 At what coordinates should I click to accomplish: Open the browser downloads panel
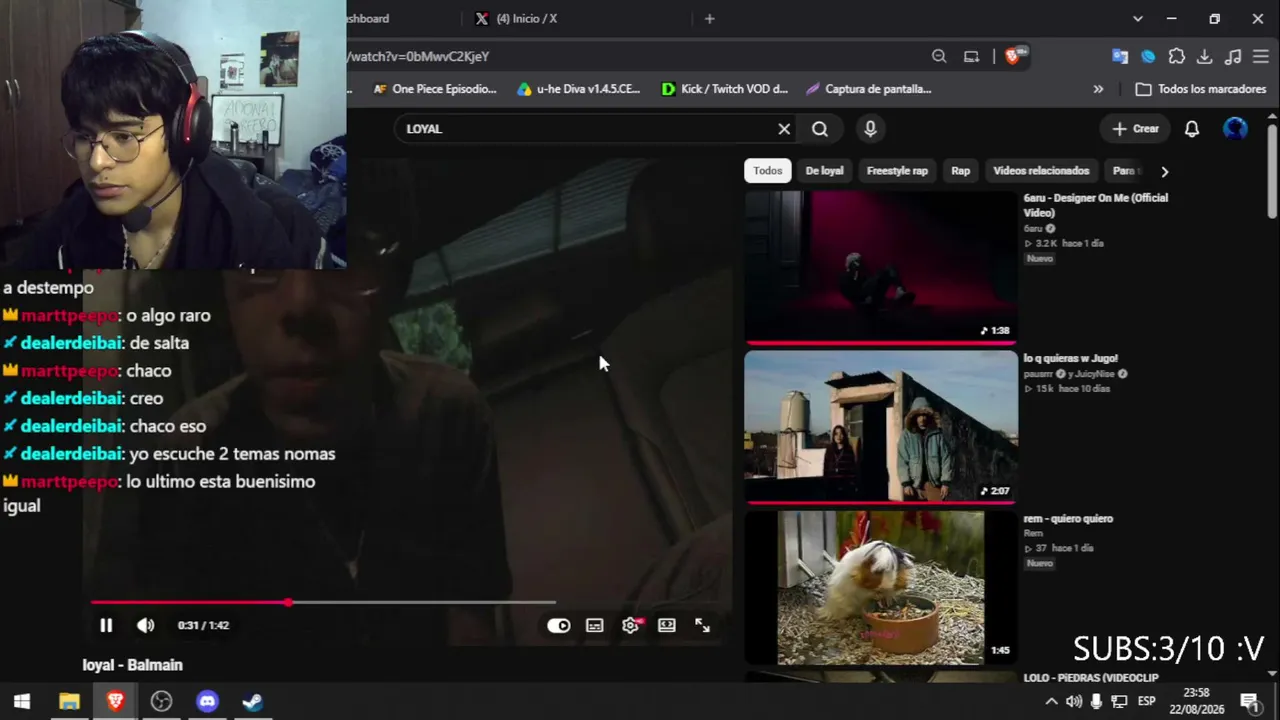click(x=1205, y=57)
